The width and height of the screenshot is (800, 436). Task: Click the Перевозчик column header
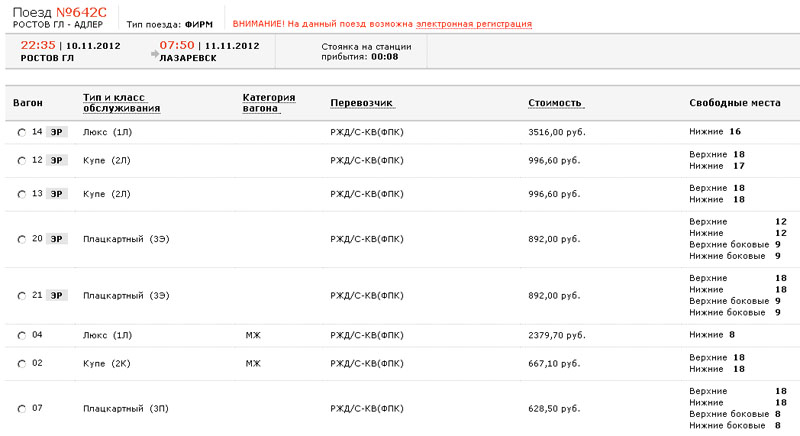(362, 104)
